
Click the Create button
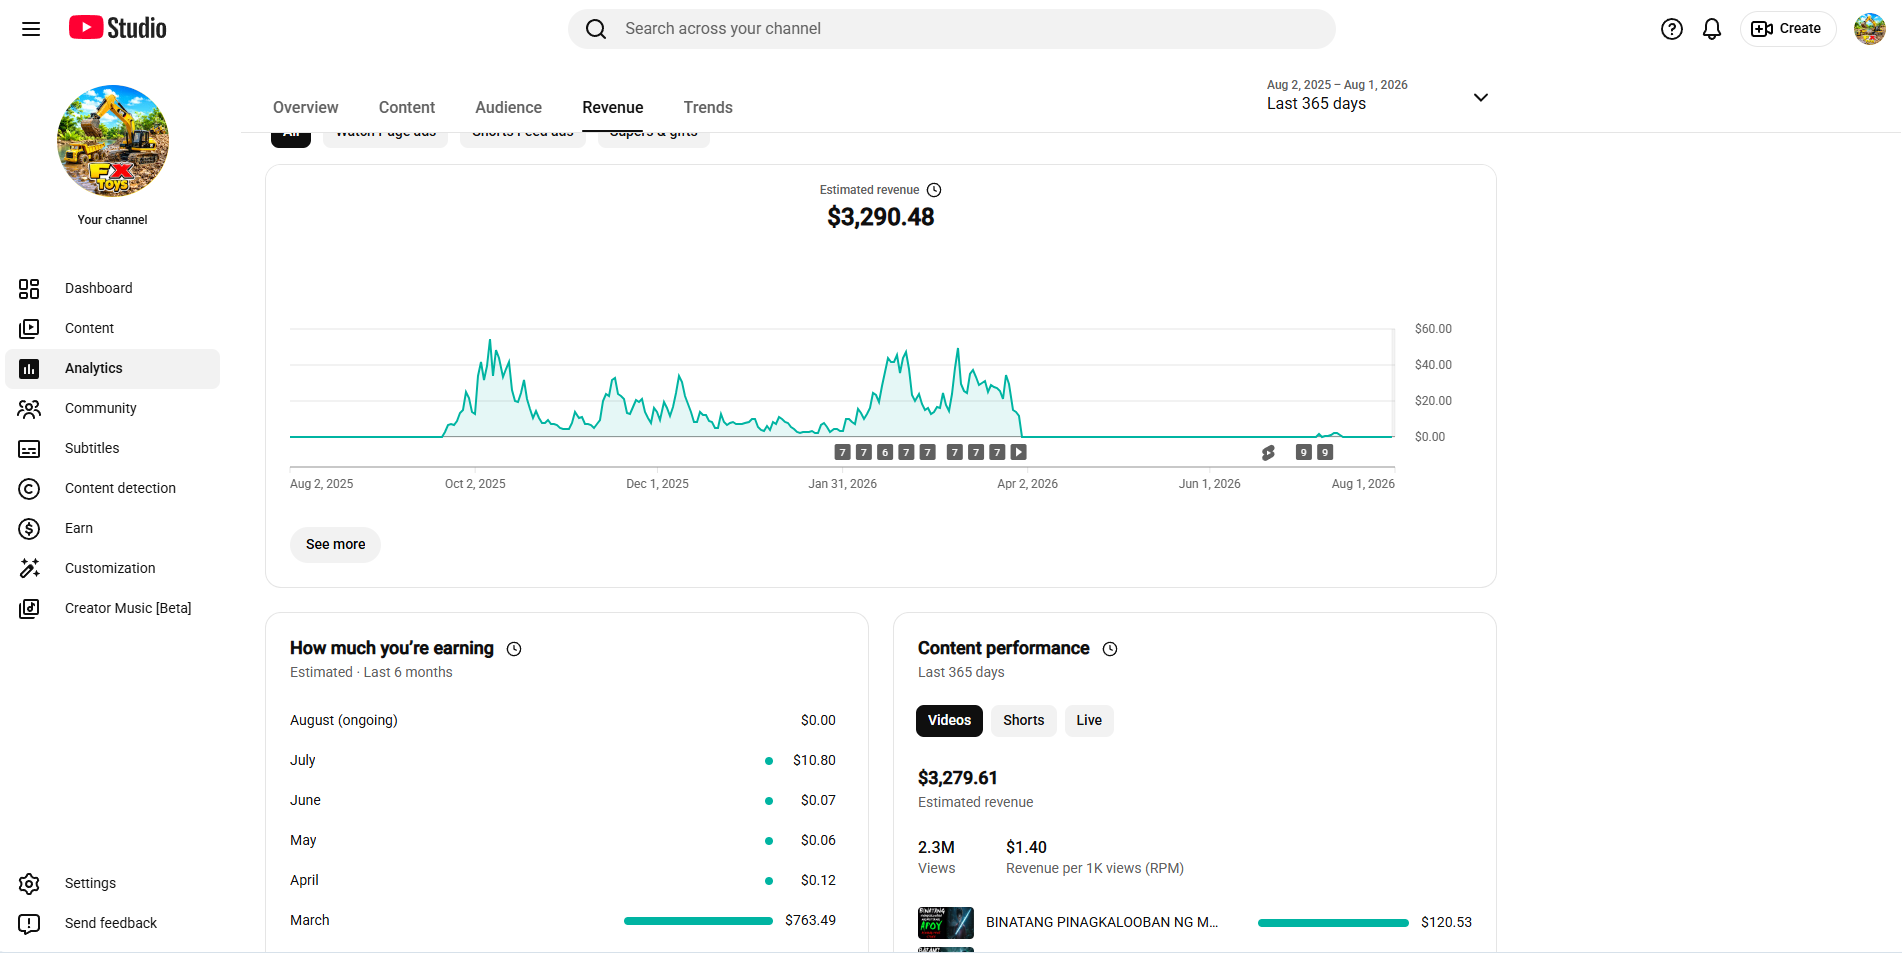1788,29
